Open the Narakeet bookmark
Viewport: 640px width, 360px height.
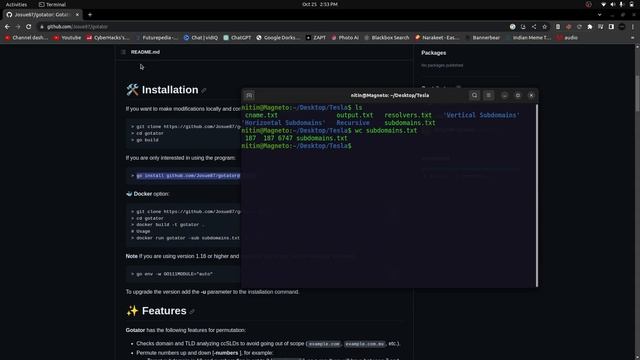point(437,38)
